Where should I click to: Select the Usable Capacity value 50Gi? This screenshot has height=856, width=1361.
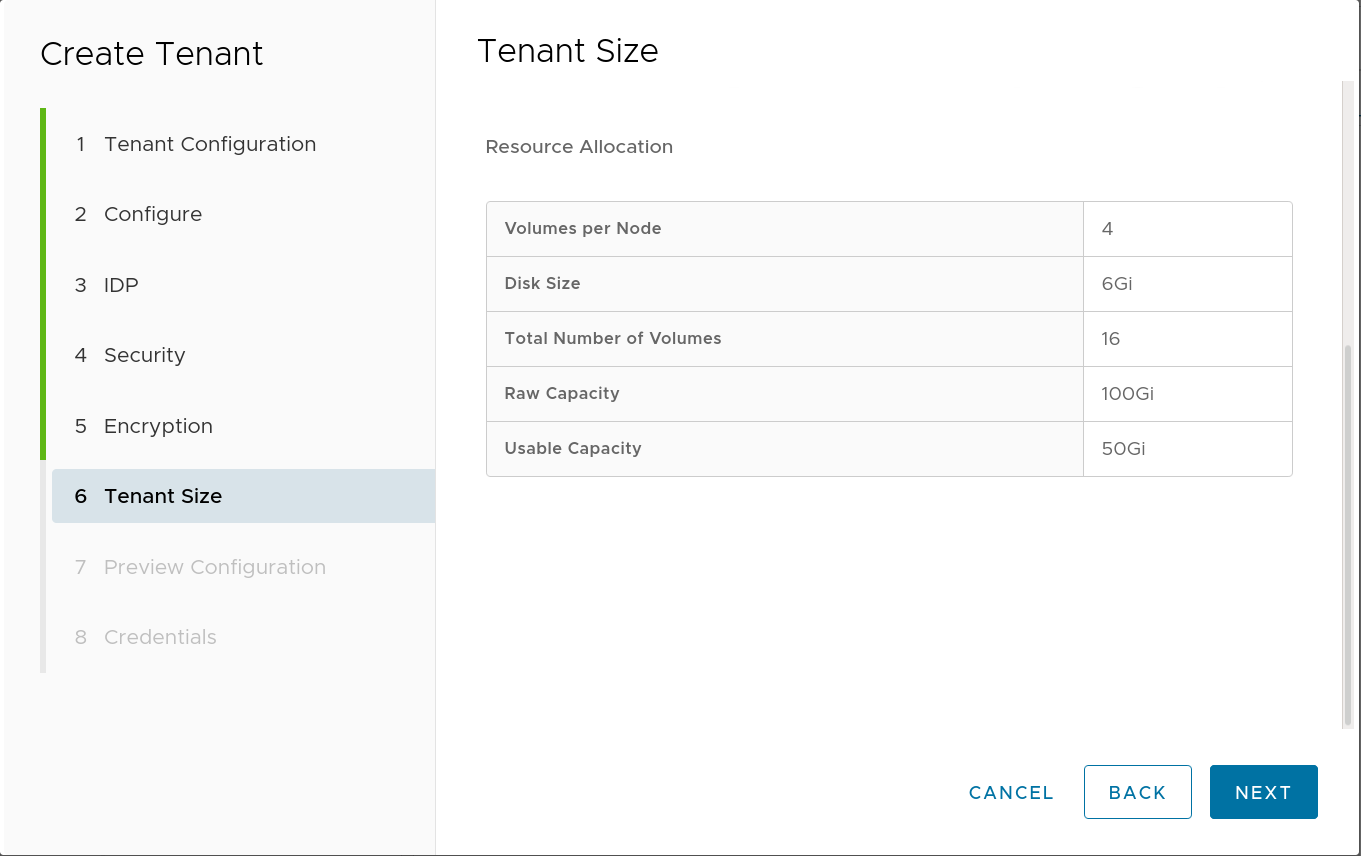1123,448
